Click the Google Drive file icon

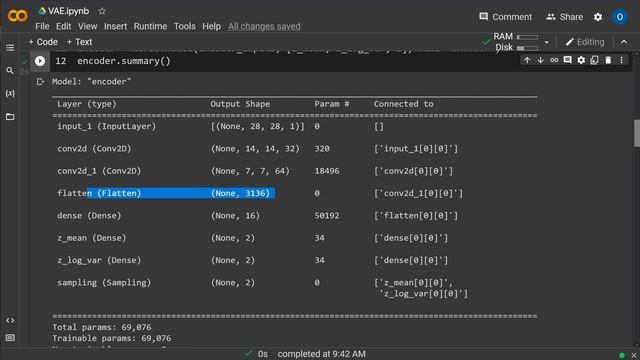pyautogui.click(x=42, y=11)
